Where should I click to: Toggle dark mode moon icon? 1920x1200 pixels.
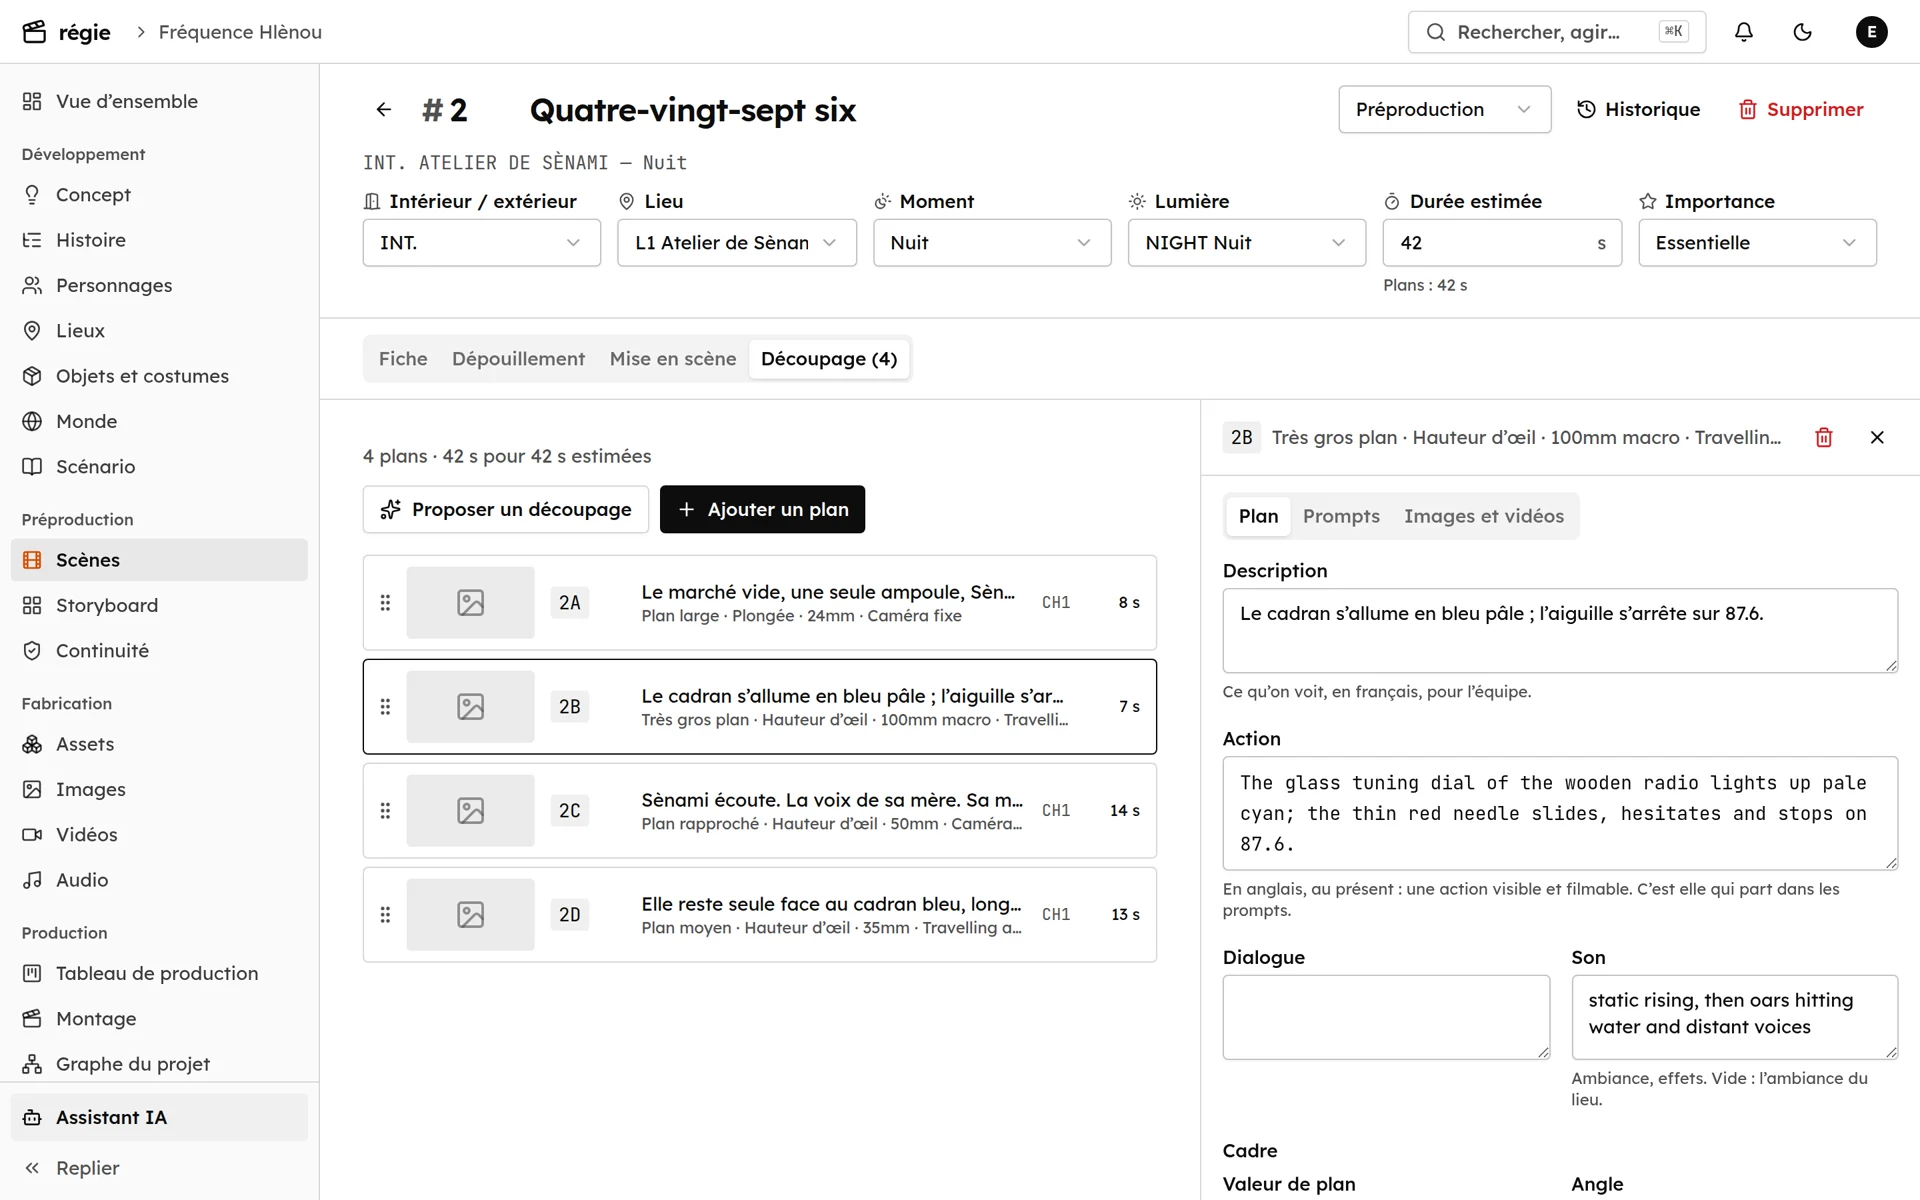coord(1802,32)
